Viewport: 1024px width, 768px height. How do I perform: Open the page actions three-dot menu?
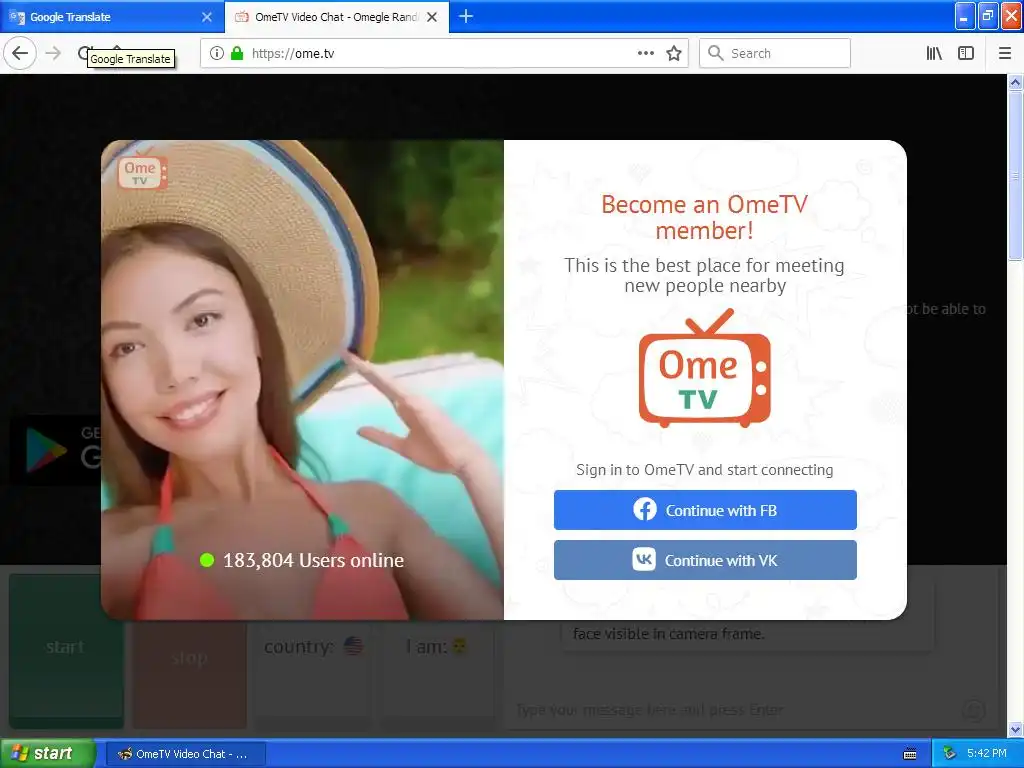(646, 53)
